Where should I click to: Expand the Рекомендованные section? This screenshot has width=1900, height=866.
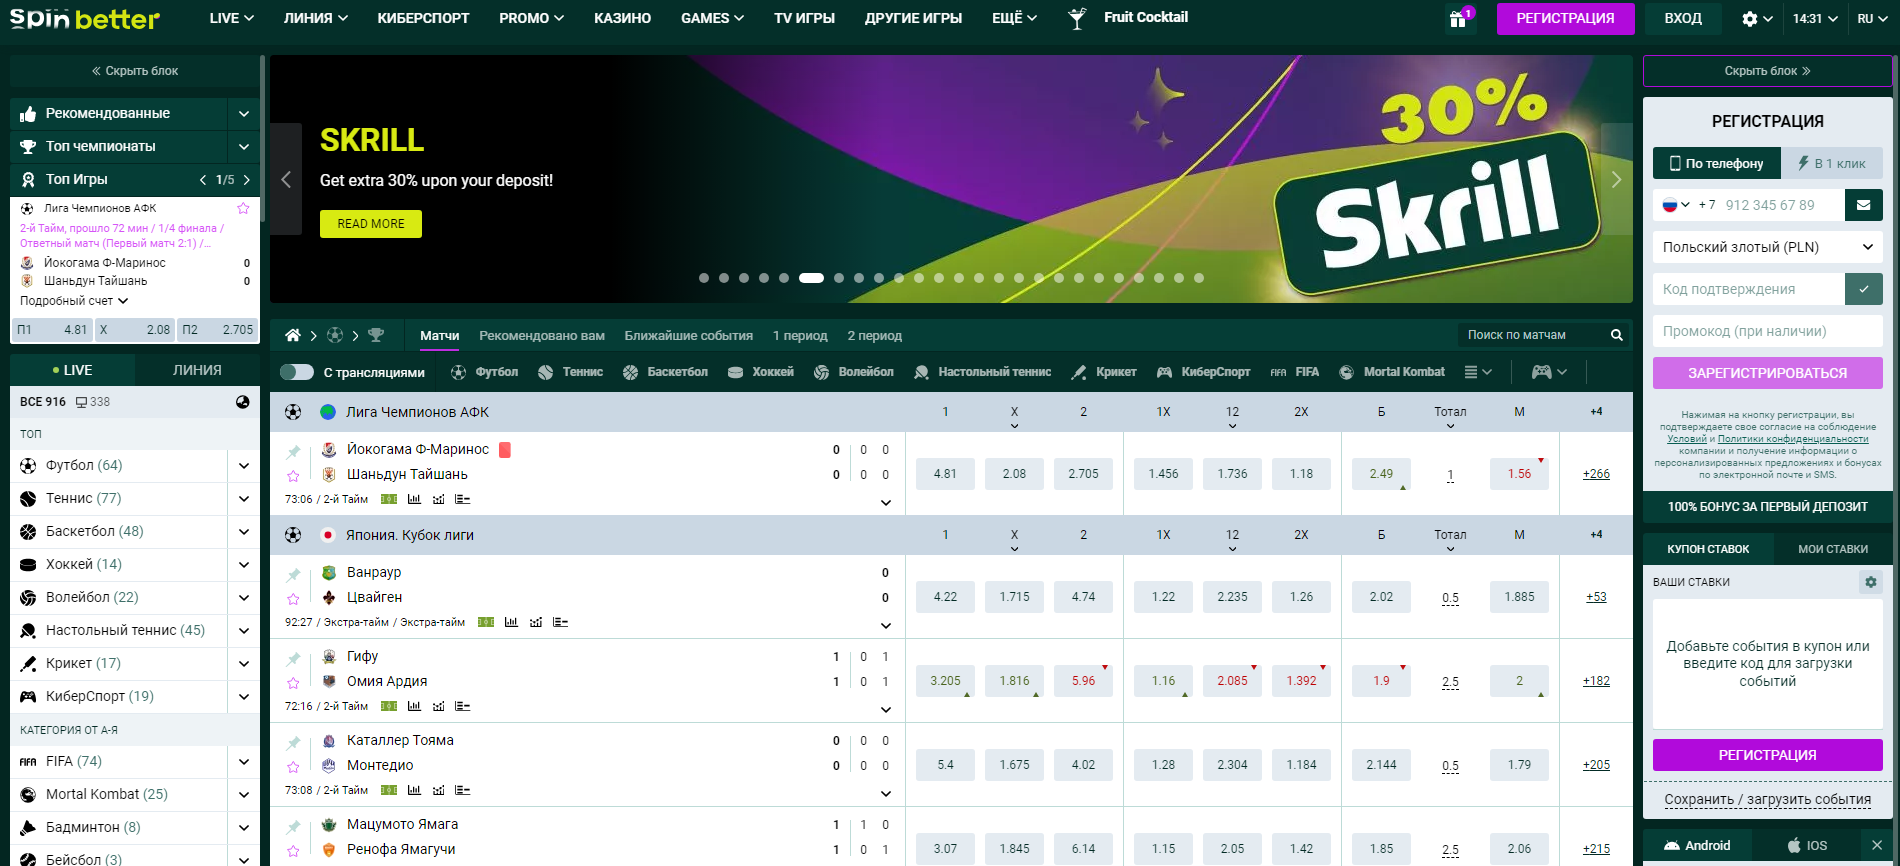(243, 114)
